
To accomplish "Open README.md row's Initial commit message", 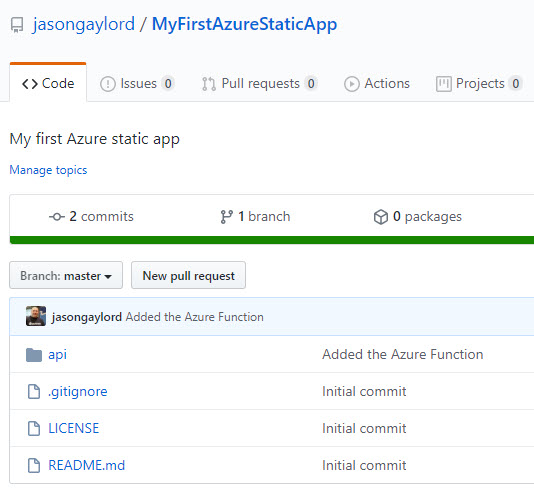I will click(x=364, y=466).
